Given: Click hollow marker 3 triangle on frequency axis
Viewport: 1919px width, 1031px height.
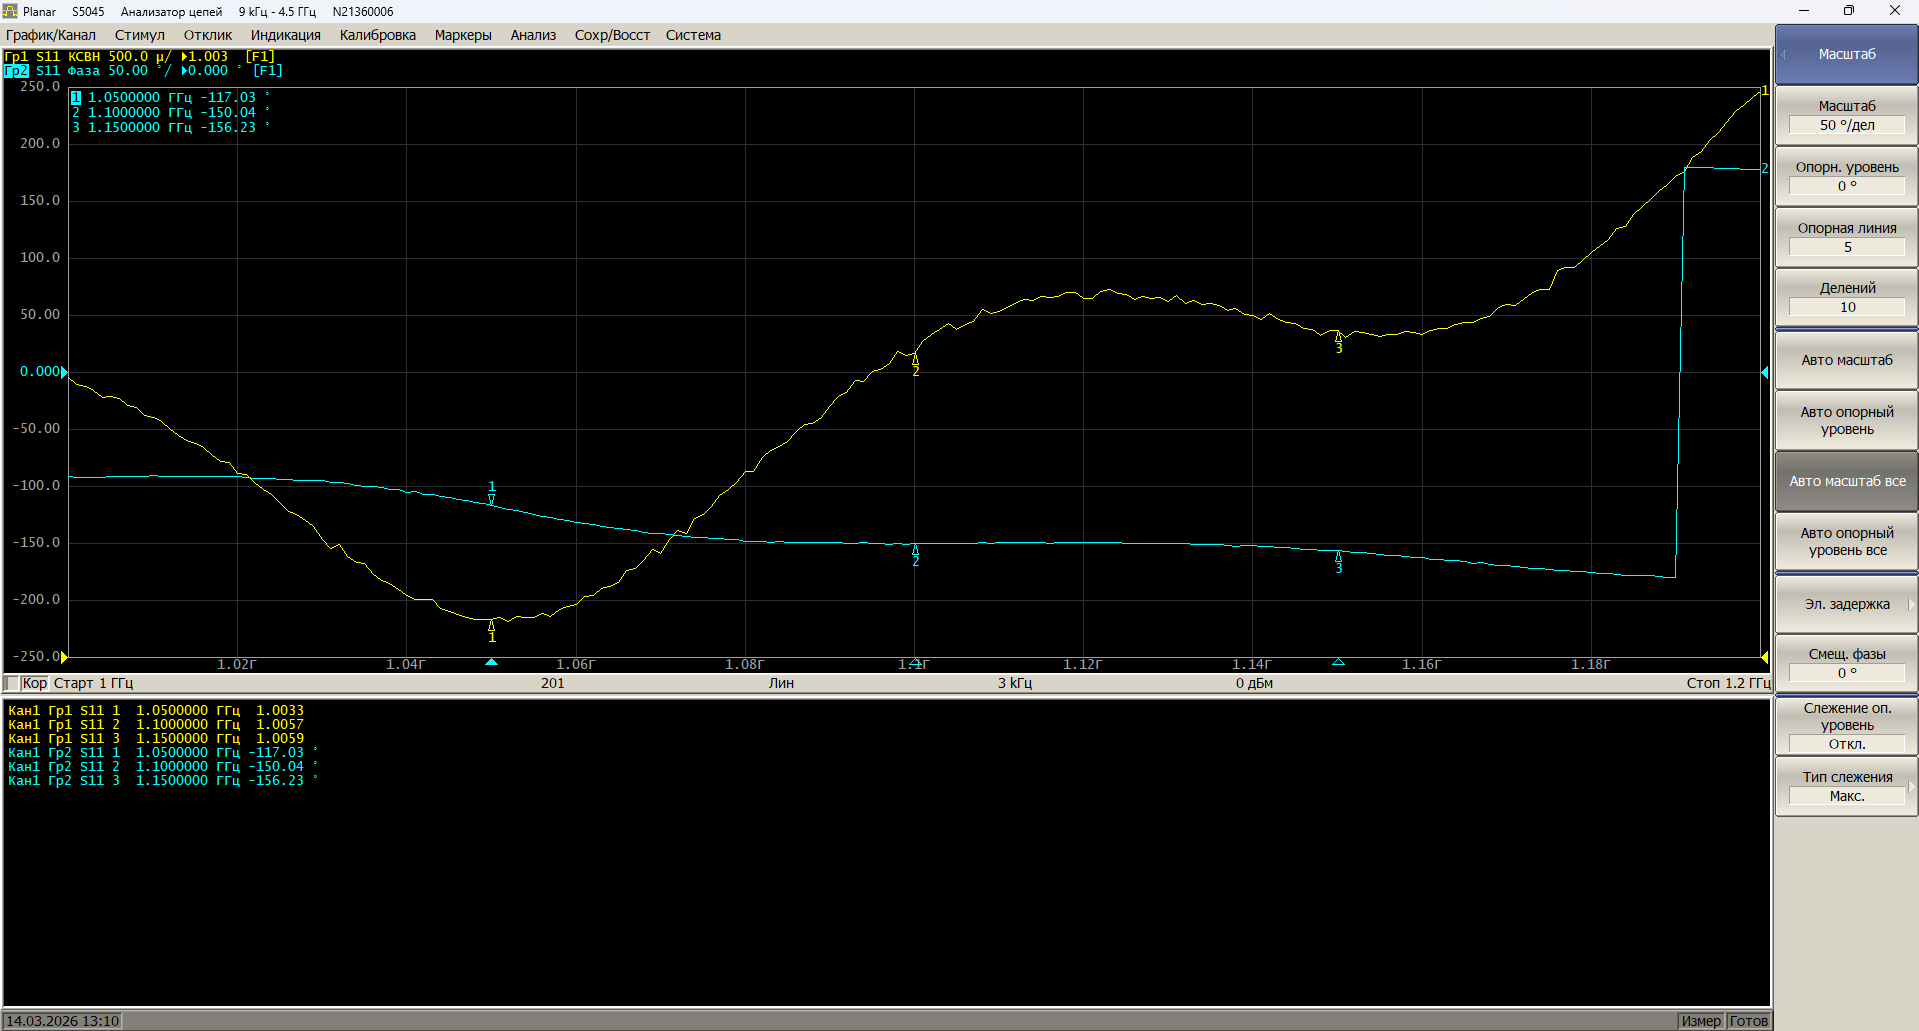Looking at the screenshot, I should click(1338, 662).
